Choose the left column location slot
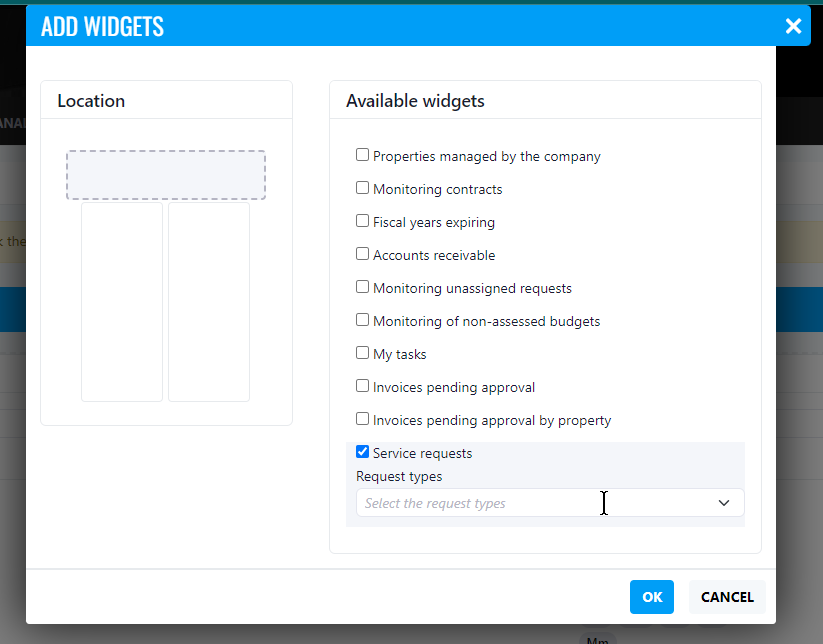 pyautogui.click(x=122, y=302)
